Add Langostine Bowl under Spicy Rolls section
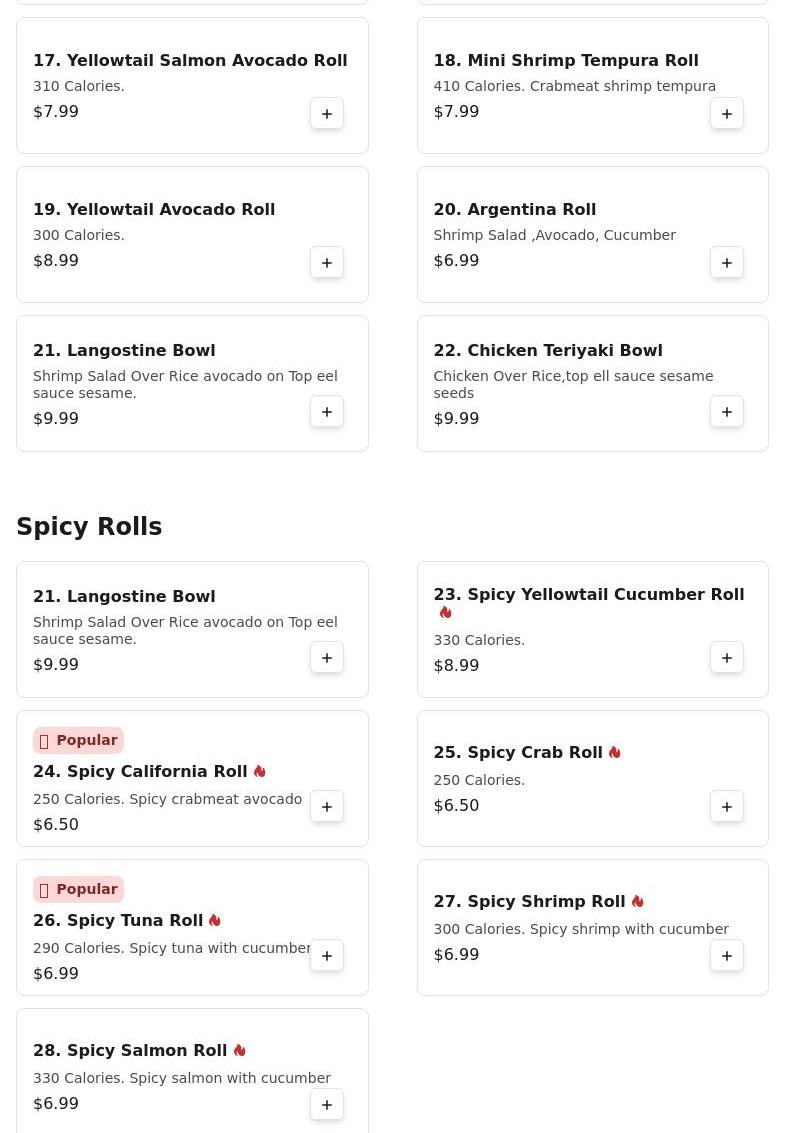Image resolution: width=785 pixels, height=1133 pixels. point(327,658)
